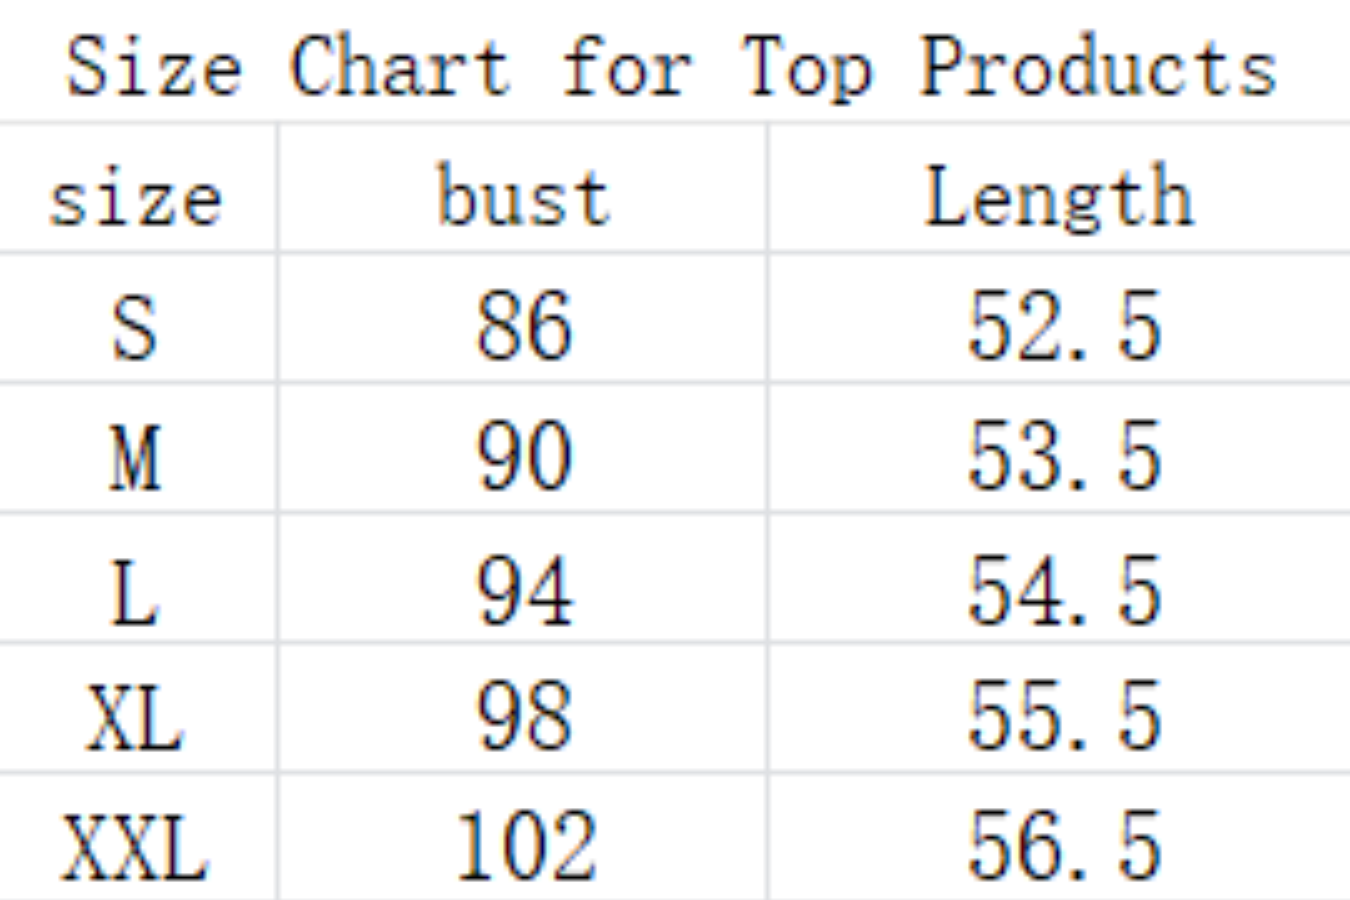Select the bust value 90 cell

(x=523, y=456)
